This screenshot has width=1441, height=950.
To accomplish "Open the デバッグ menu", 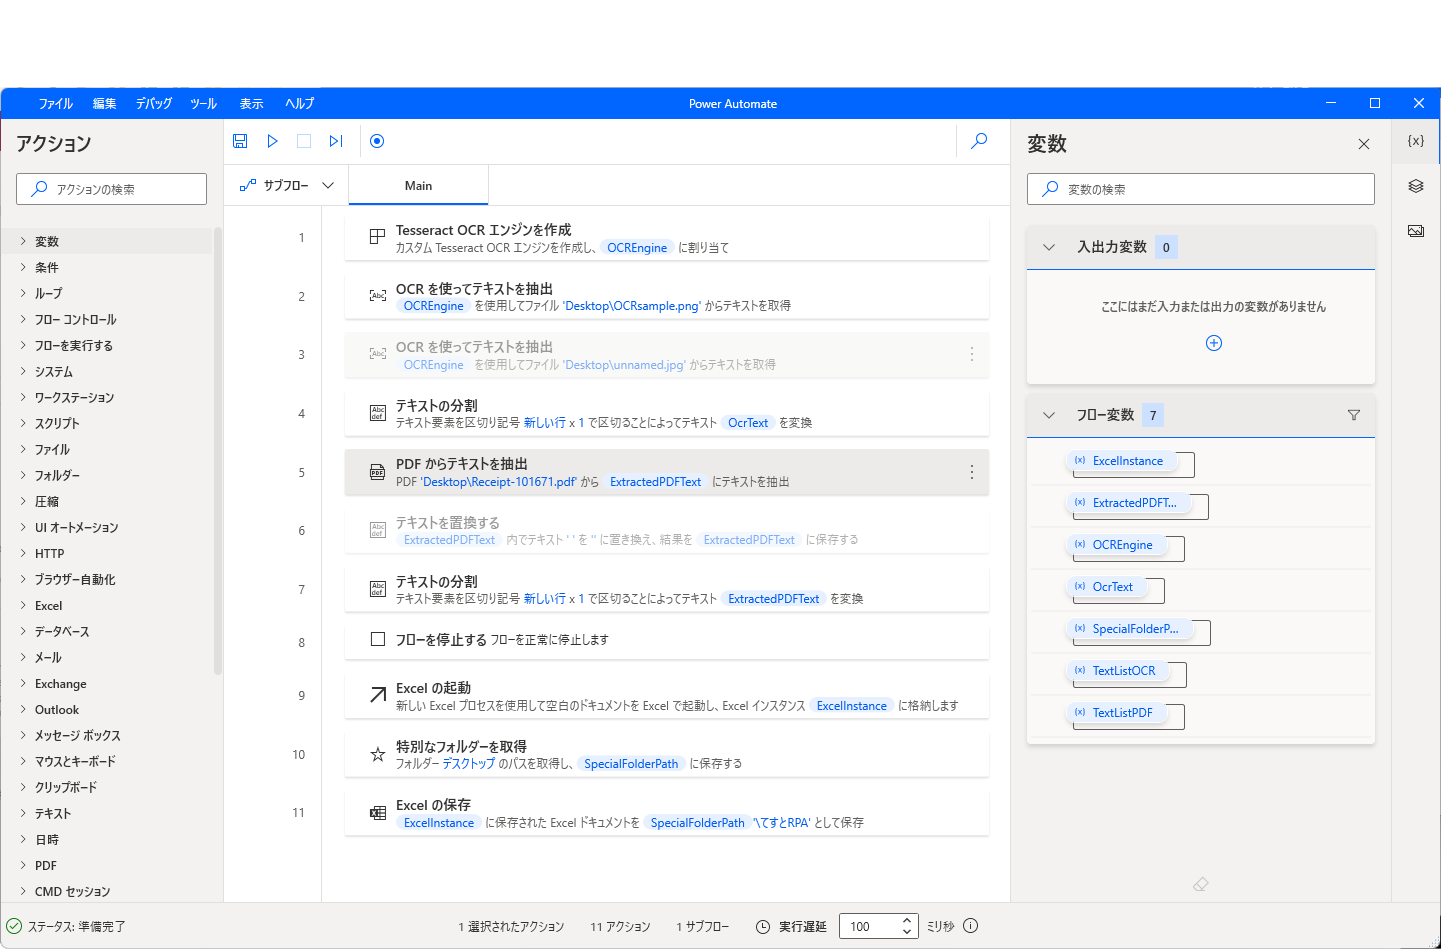I will 154,104.
